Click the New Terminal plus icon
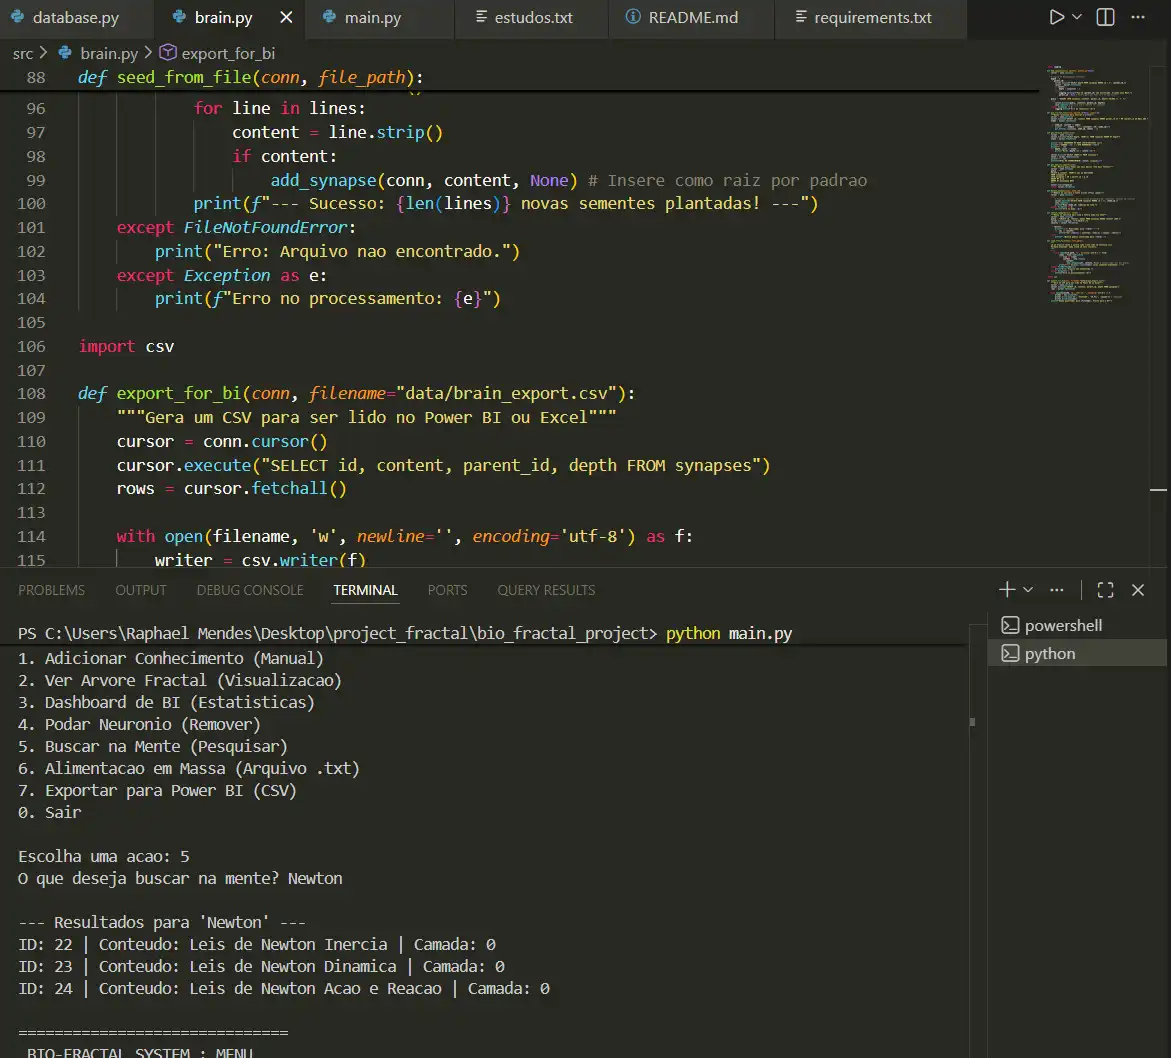 click(x=1007, y=590)
